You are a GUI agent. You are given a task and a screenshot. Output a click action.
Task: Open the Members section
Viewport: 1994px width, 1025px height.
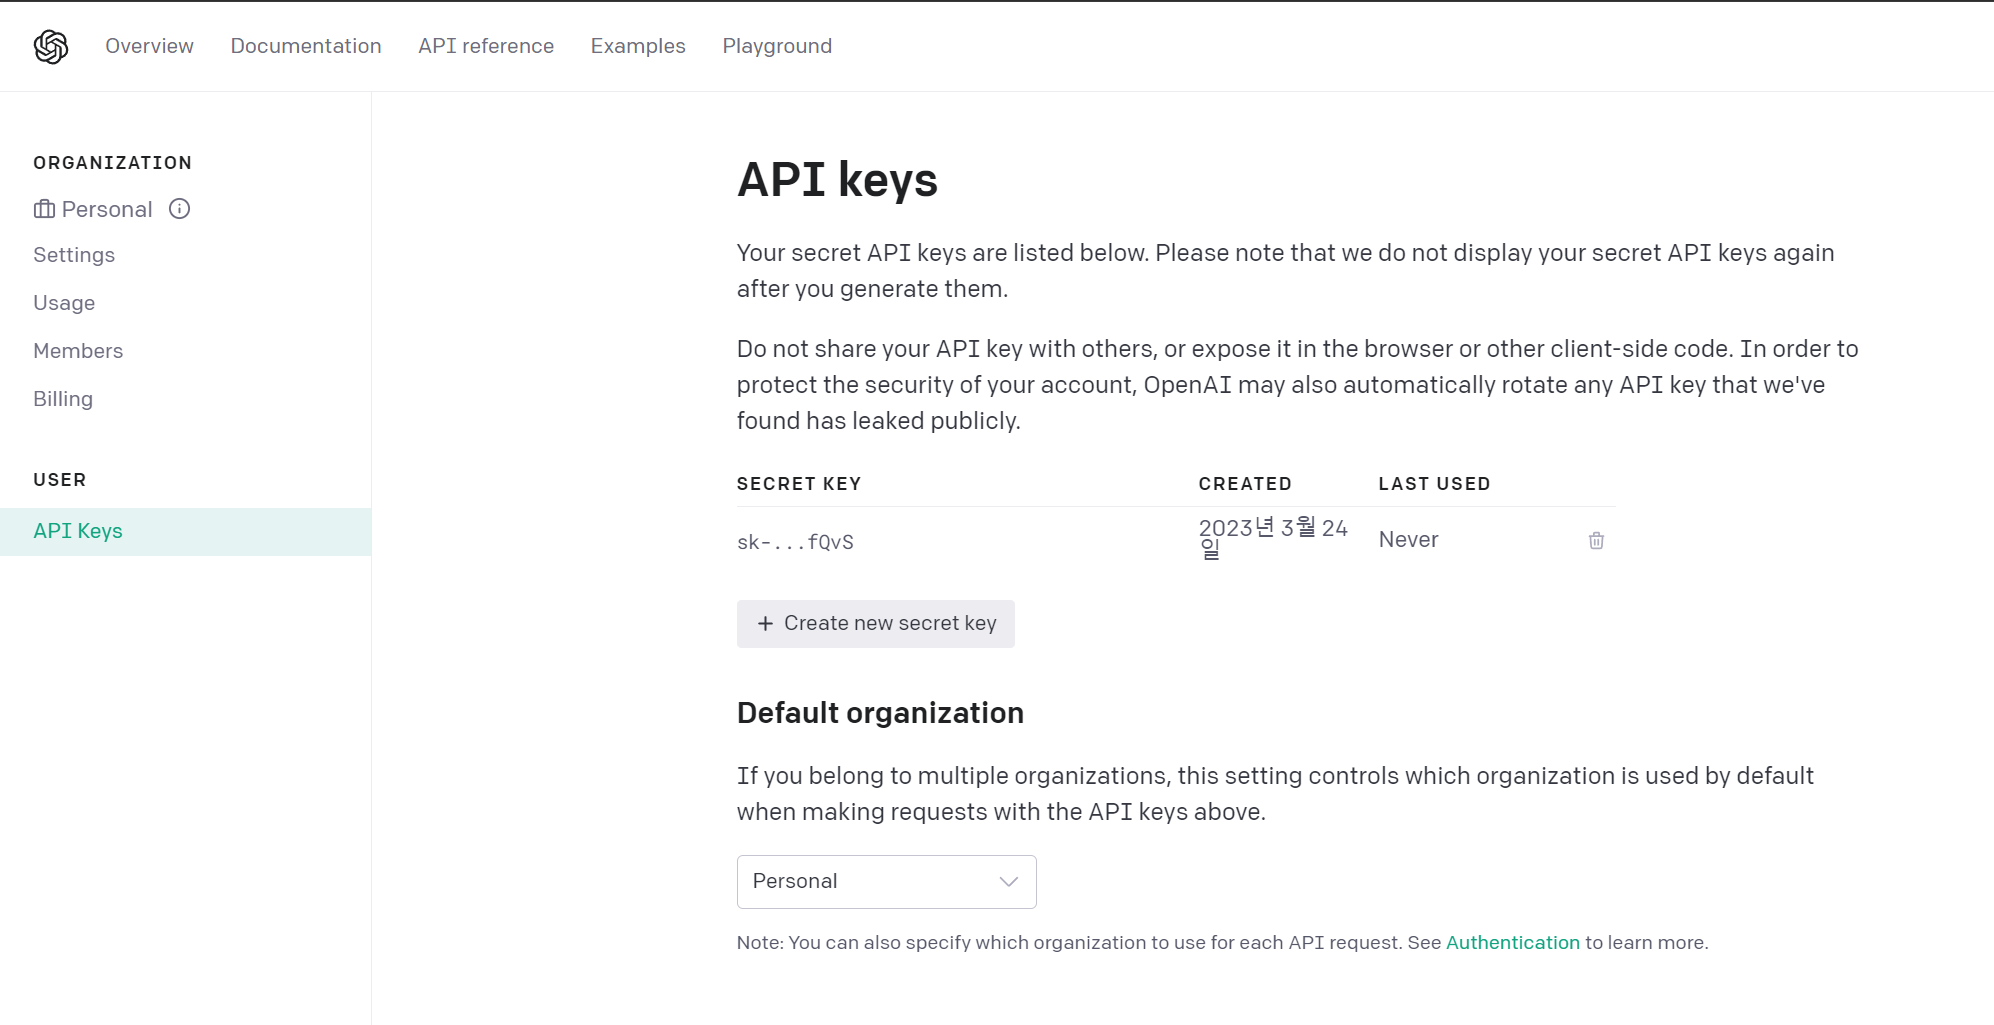pyautogui.click(x=78, y=351)
